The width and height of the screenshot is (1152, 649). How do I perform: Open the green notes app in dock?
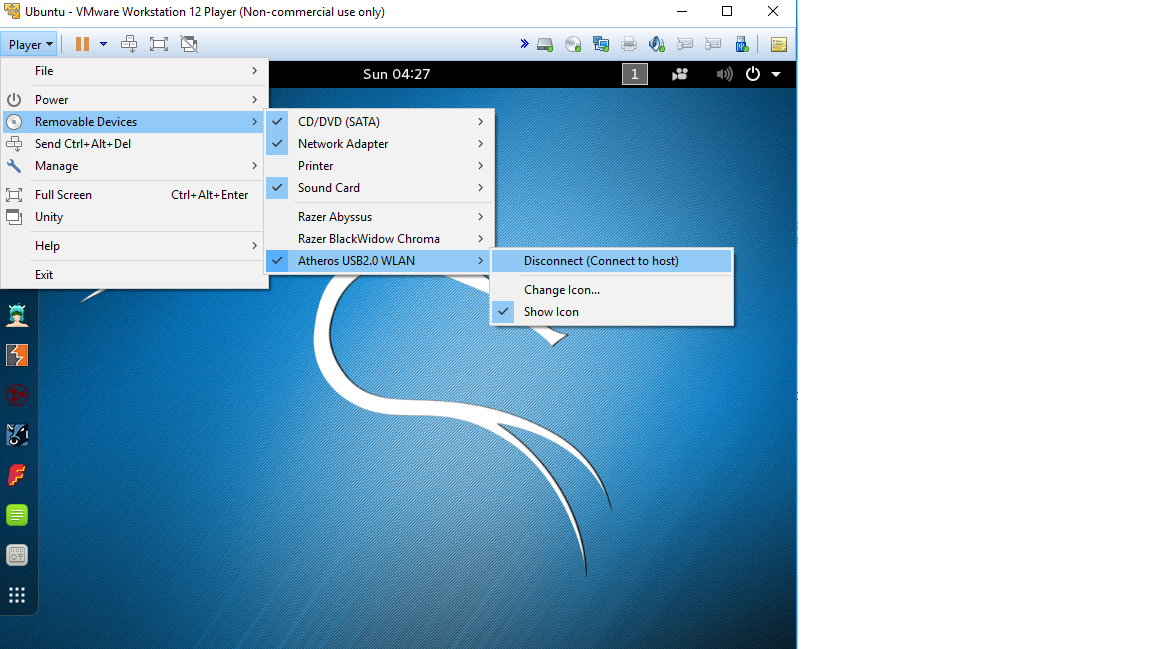[x=17, y=514]
